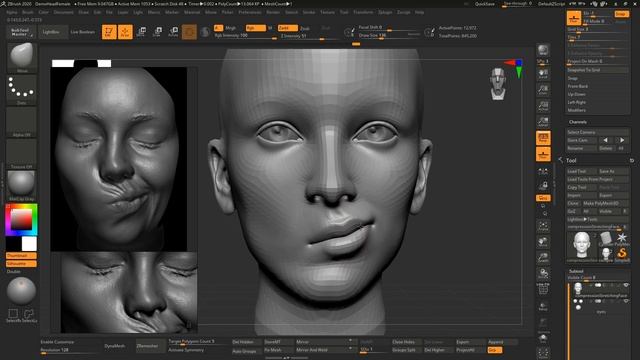Viewport: 640px width, 360px height.
Task: Open the Alpha Off selector
Action: click(x=22, y=122)
